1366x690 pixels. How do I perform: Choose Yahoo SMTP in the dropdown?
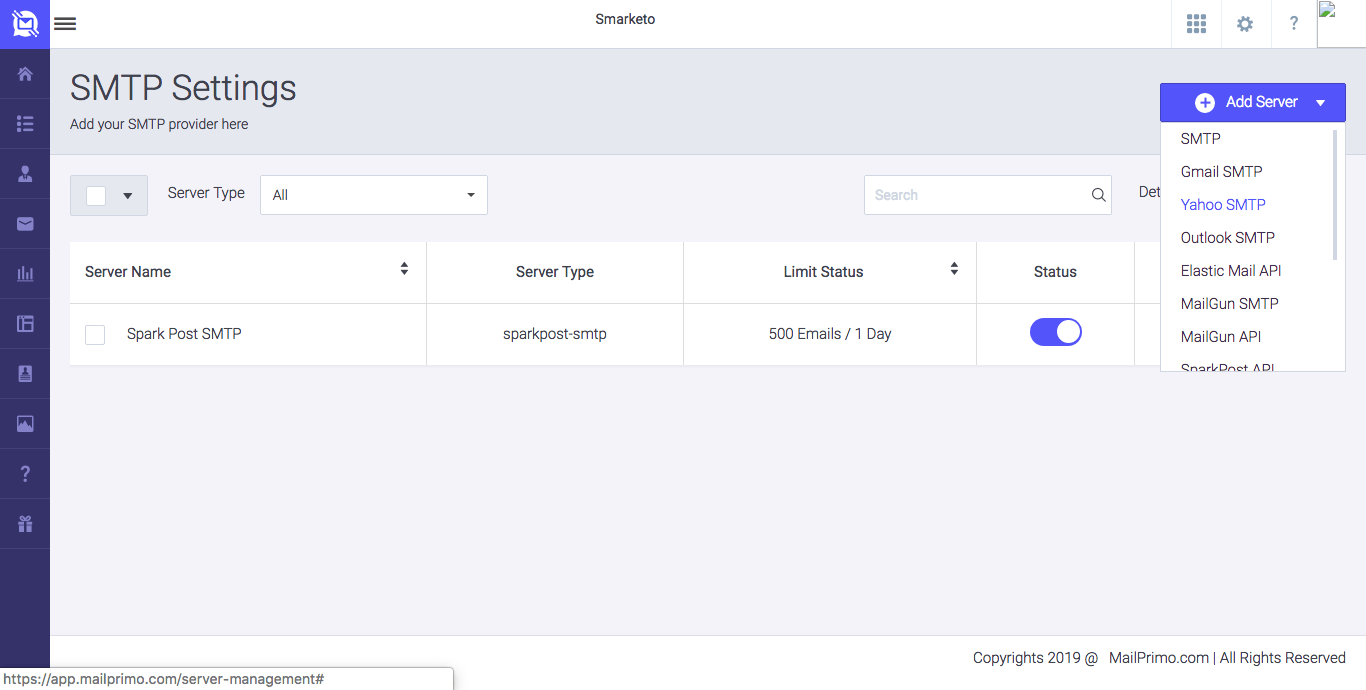coord(1223,204)
